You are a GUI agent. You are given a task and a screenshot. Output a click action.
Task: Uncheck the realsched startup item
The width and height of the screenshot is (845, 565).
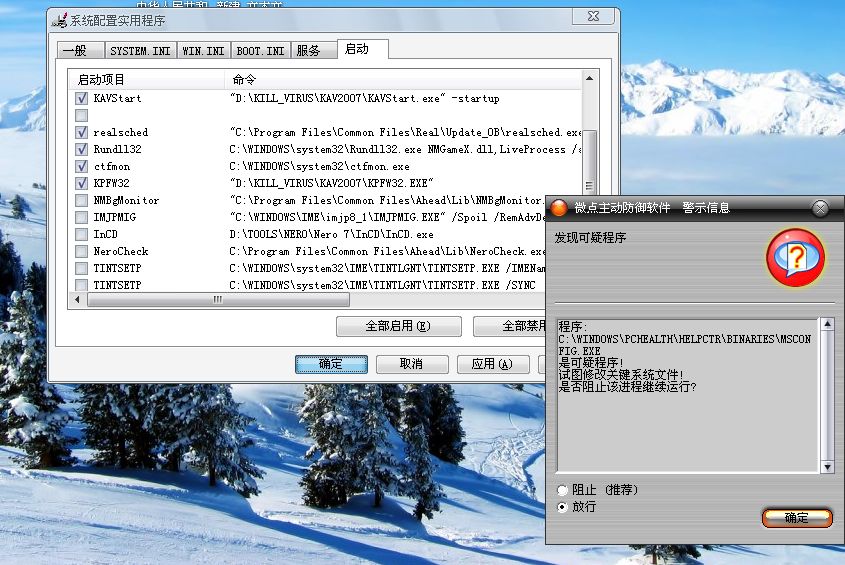pos(81,132)
